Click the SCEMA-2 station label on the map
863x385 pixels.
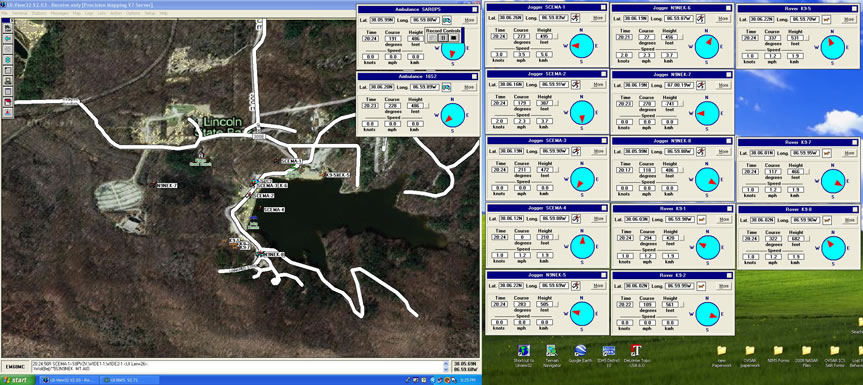(x=264, y=195)
